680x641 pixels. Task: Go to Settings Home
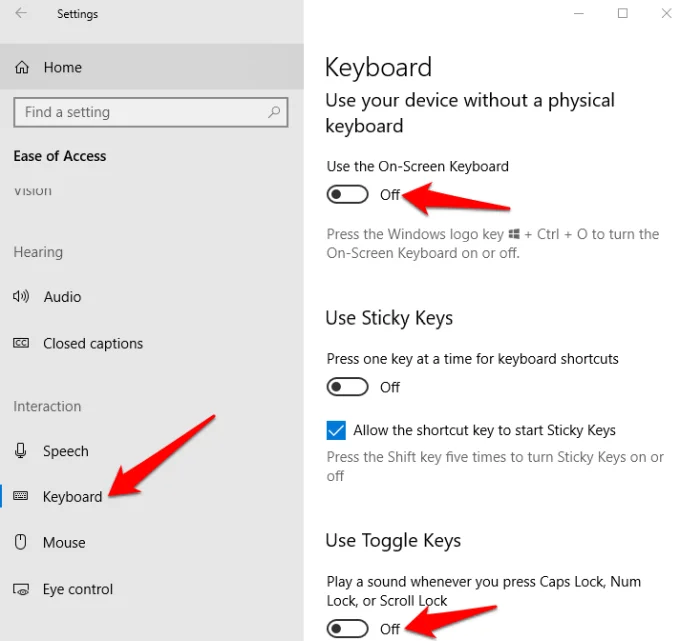62,68
